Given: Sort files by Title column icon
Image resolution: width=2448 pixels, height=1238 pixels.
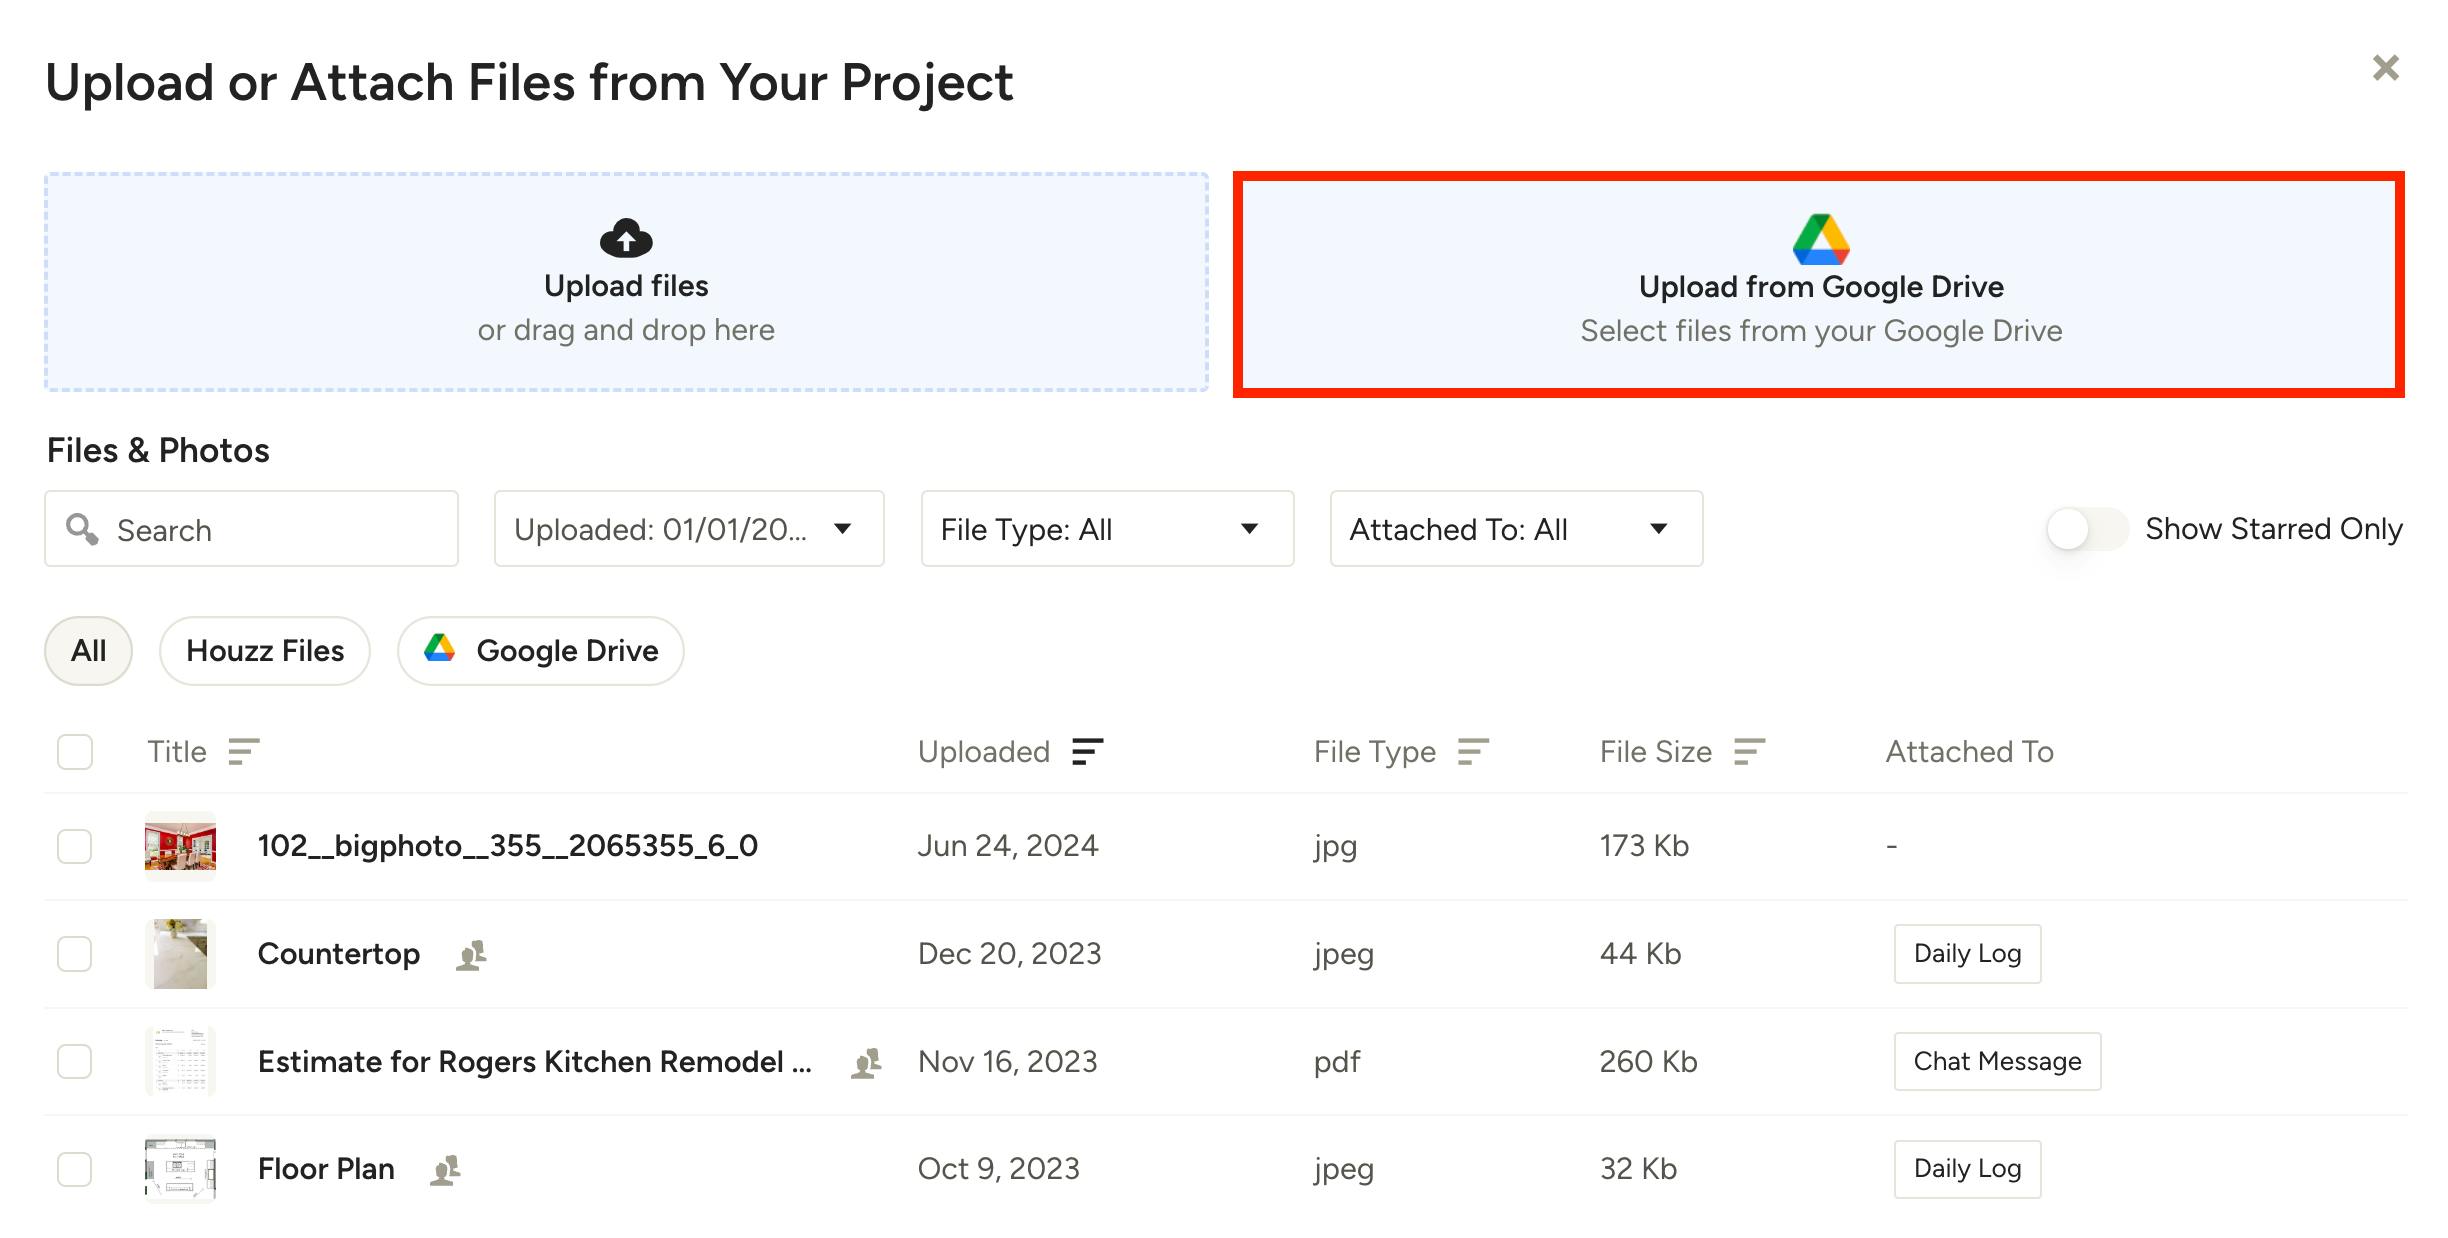Looking at the screenshot, I should [x=243, y=752].
